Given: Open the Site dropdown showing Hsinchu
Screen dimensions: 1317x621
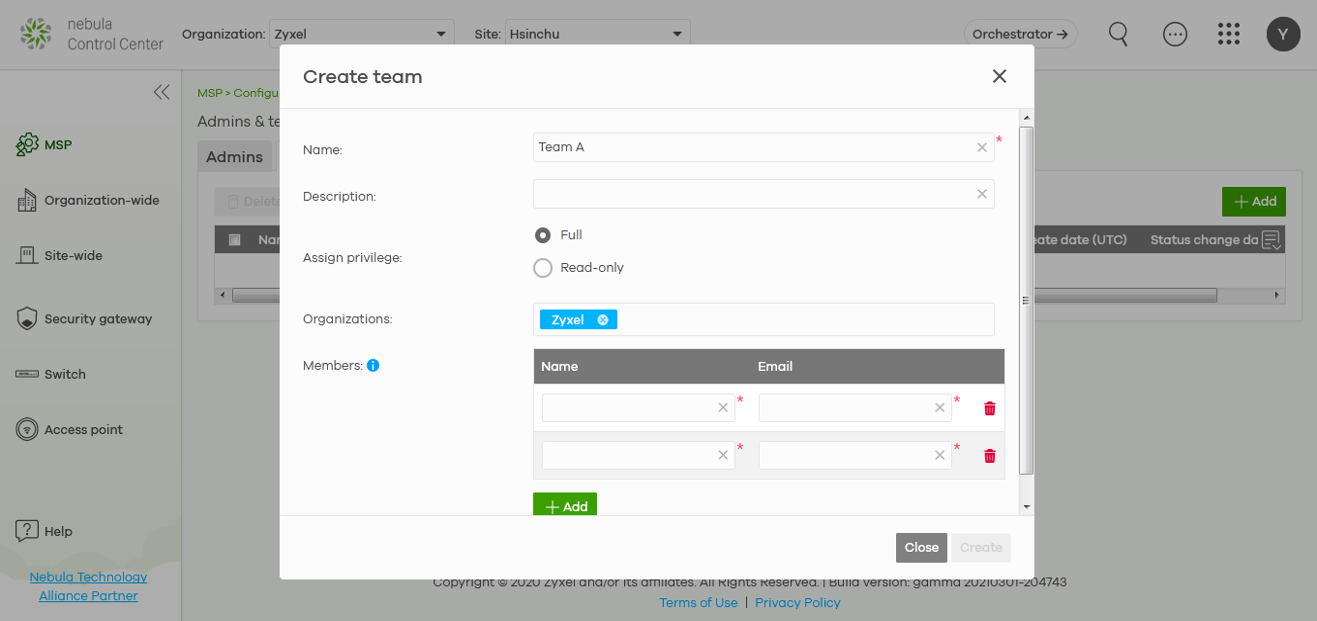Looking at the screenshot, I should click(x=598, y=34).
